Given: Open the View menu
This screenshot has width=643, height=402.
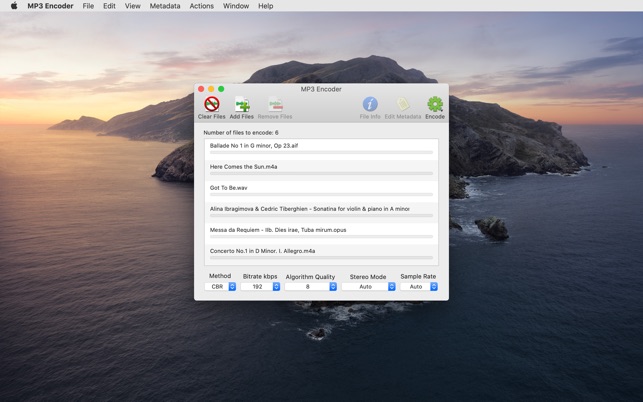Looking at the screenshot, I should [x=132, y=6].
